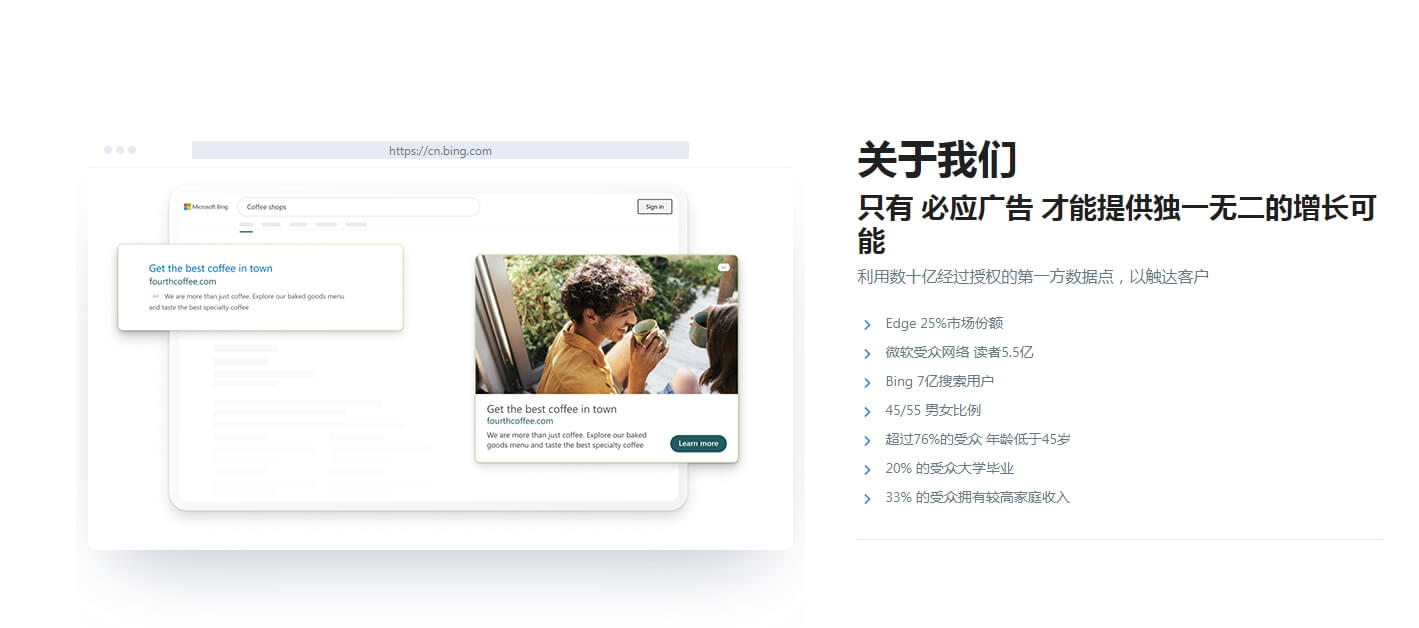The height and width of the screenshot is (628, 1419).
Task: Open fourthcoffee.com link under the coffee photo
Action: coord(519,421)
